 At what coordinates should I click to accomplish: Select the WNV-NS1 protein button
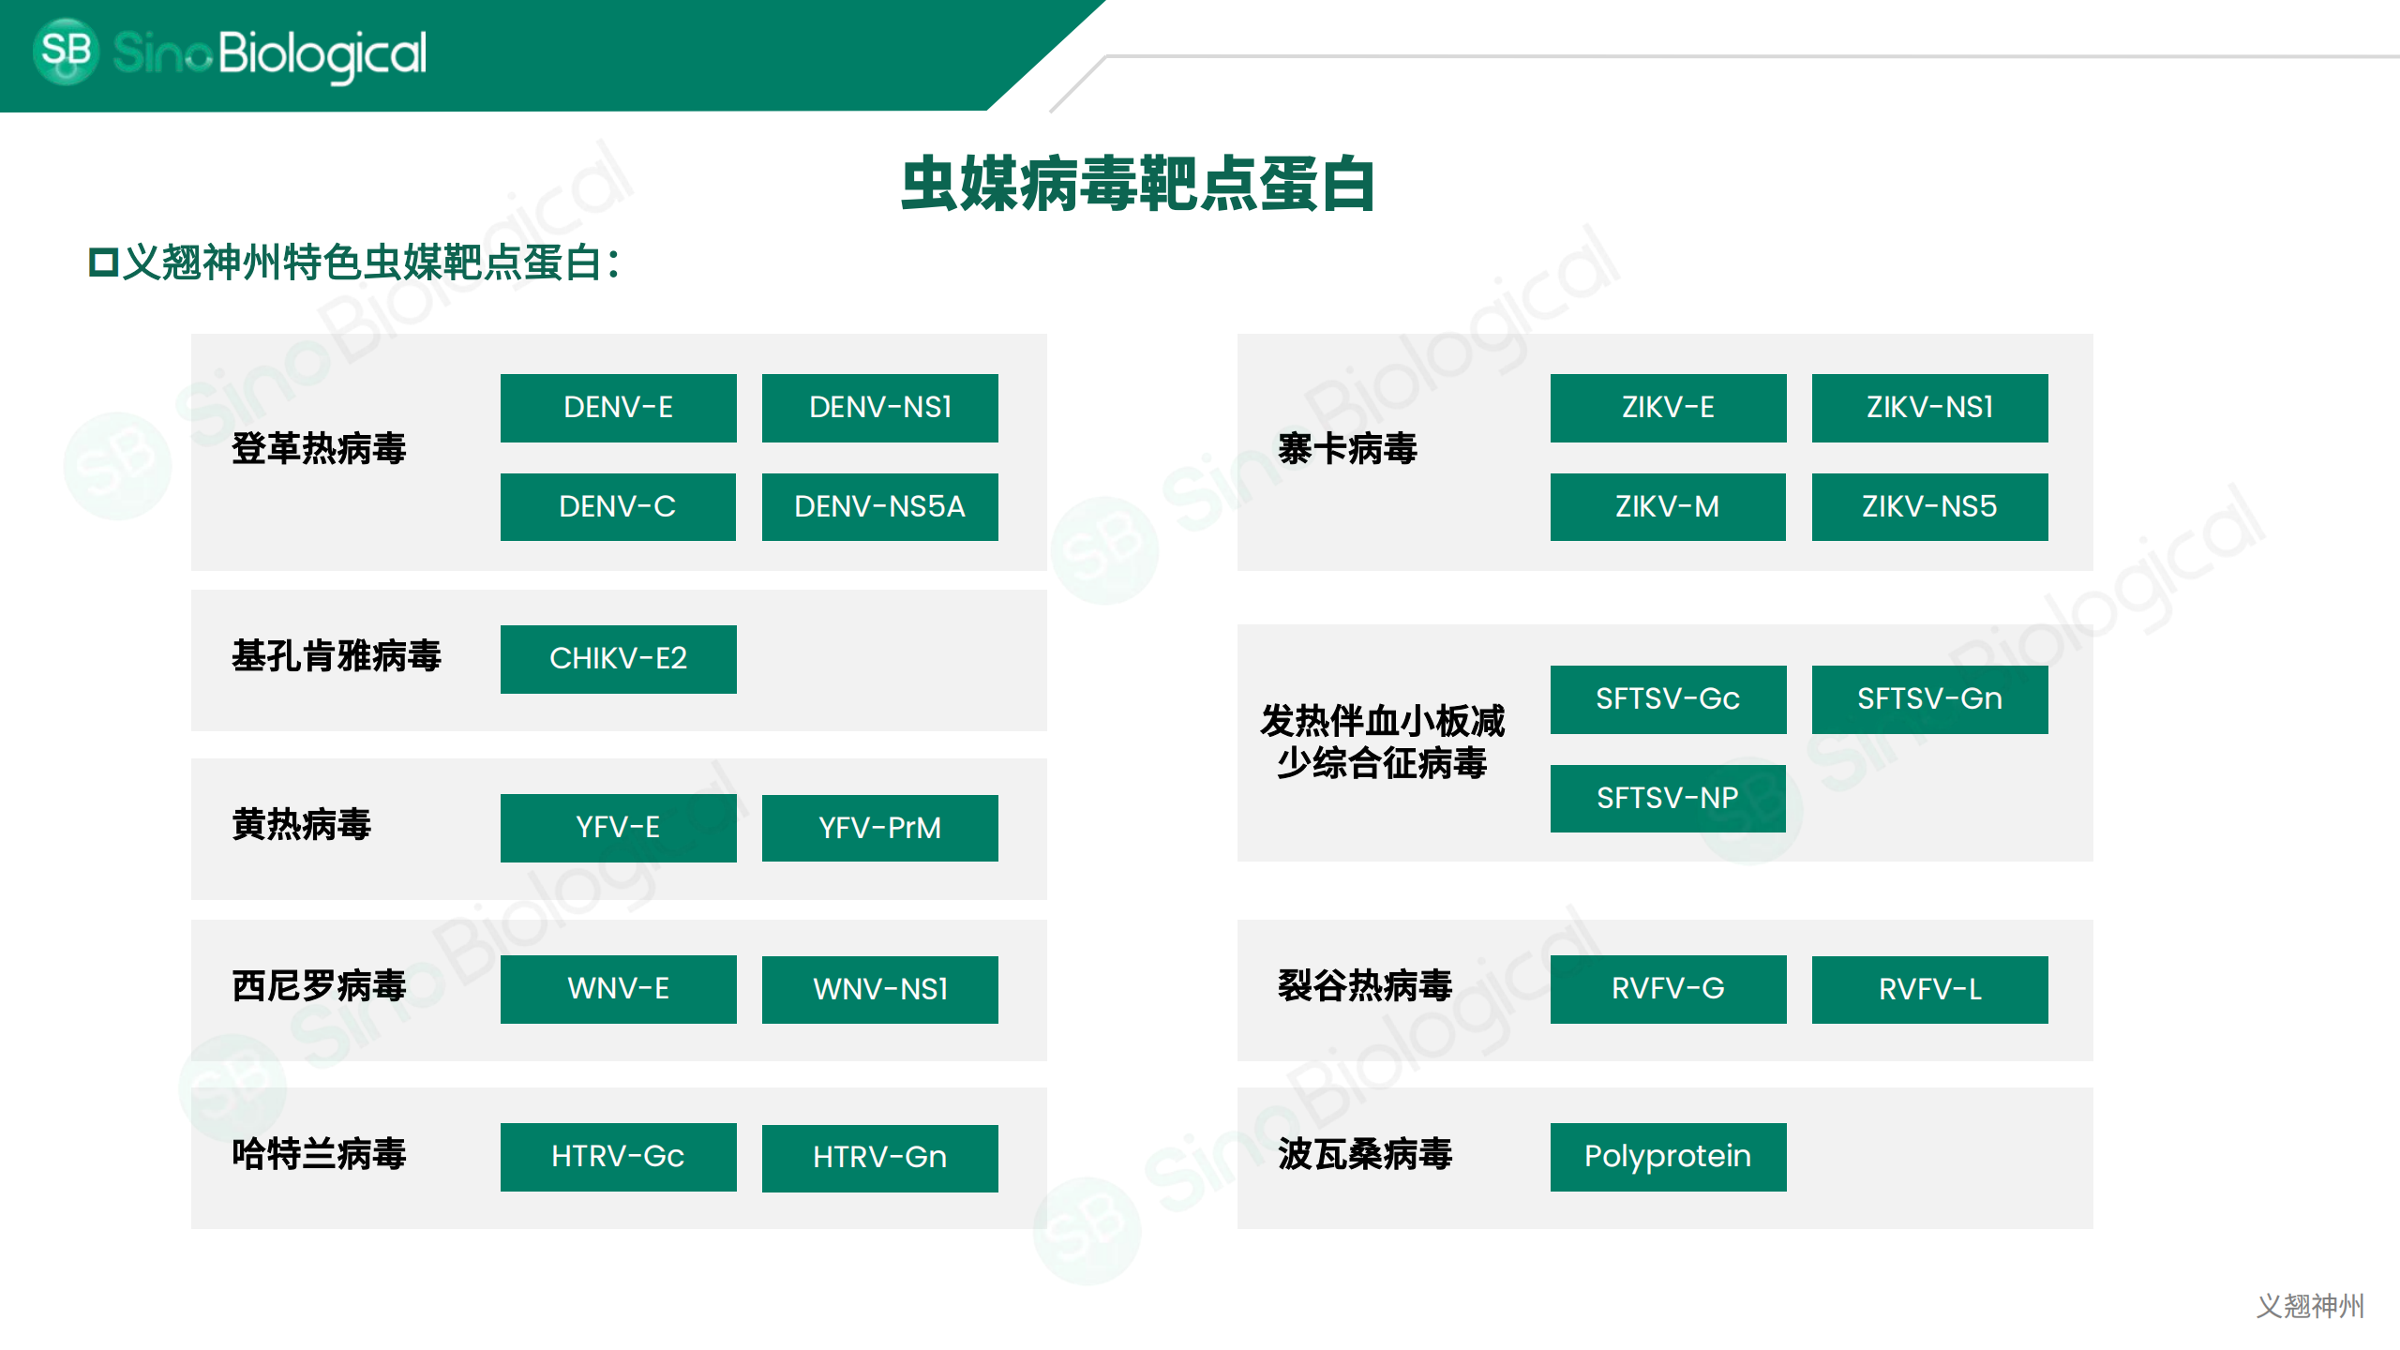pos(879,989)
